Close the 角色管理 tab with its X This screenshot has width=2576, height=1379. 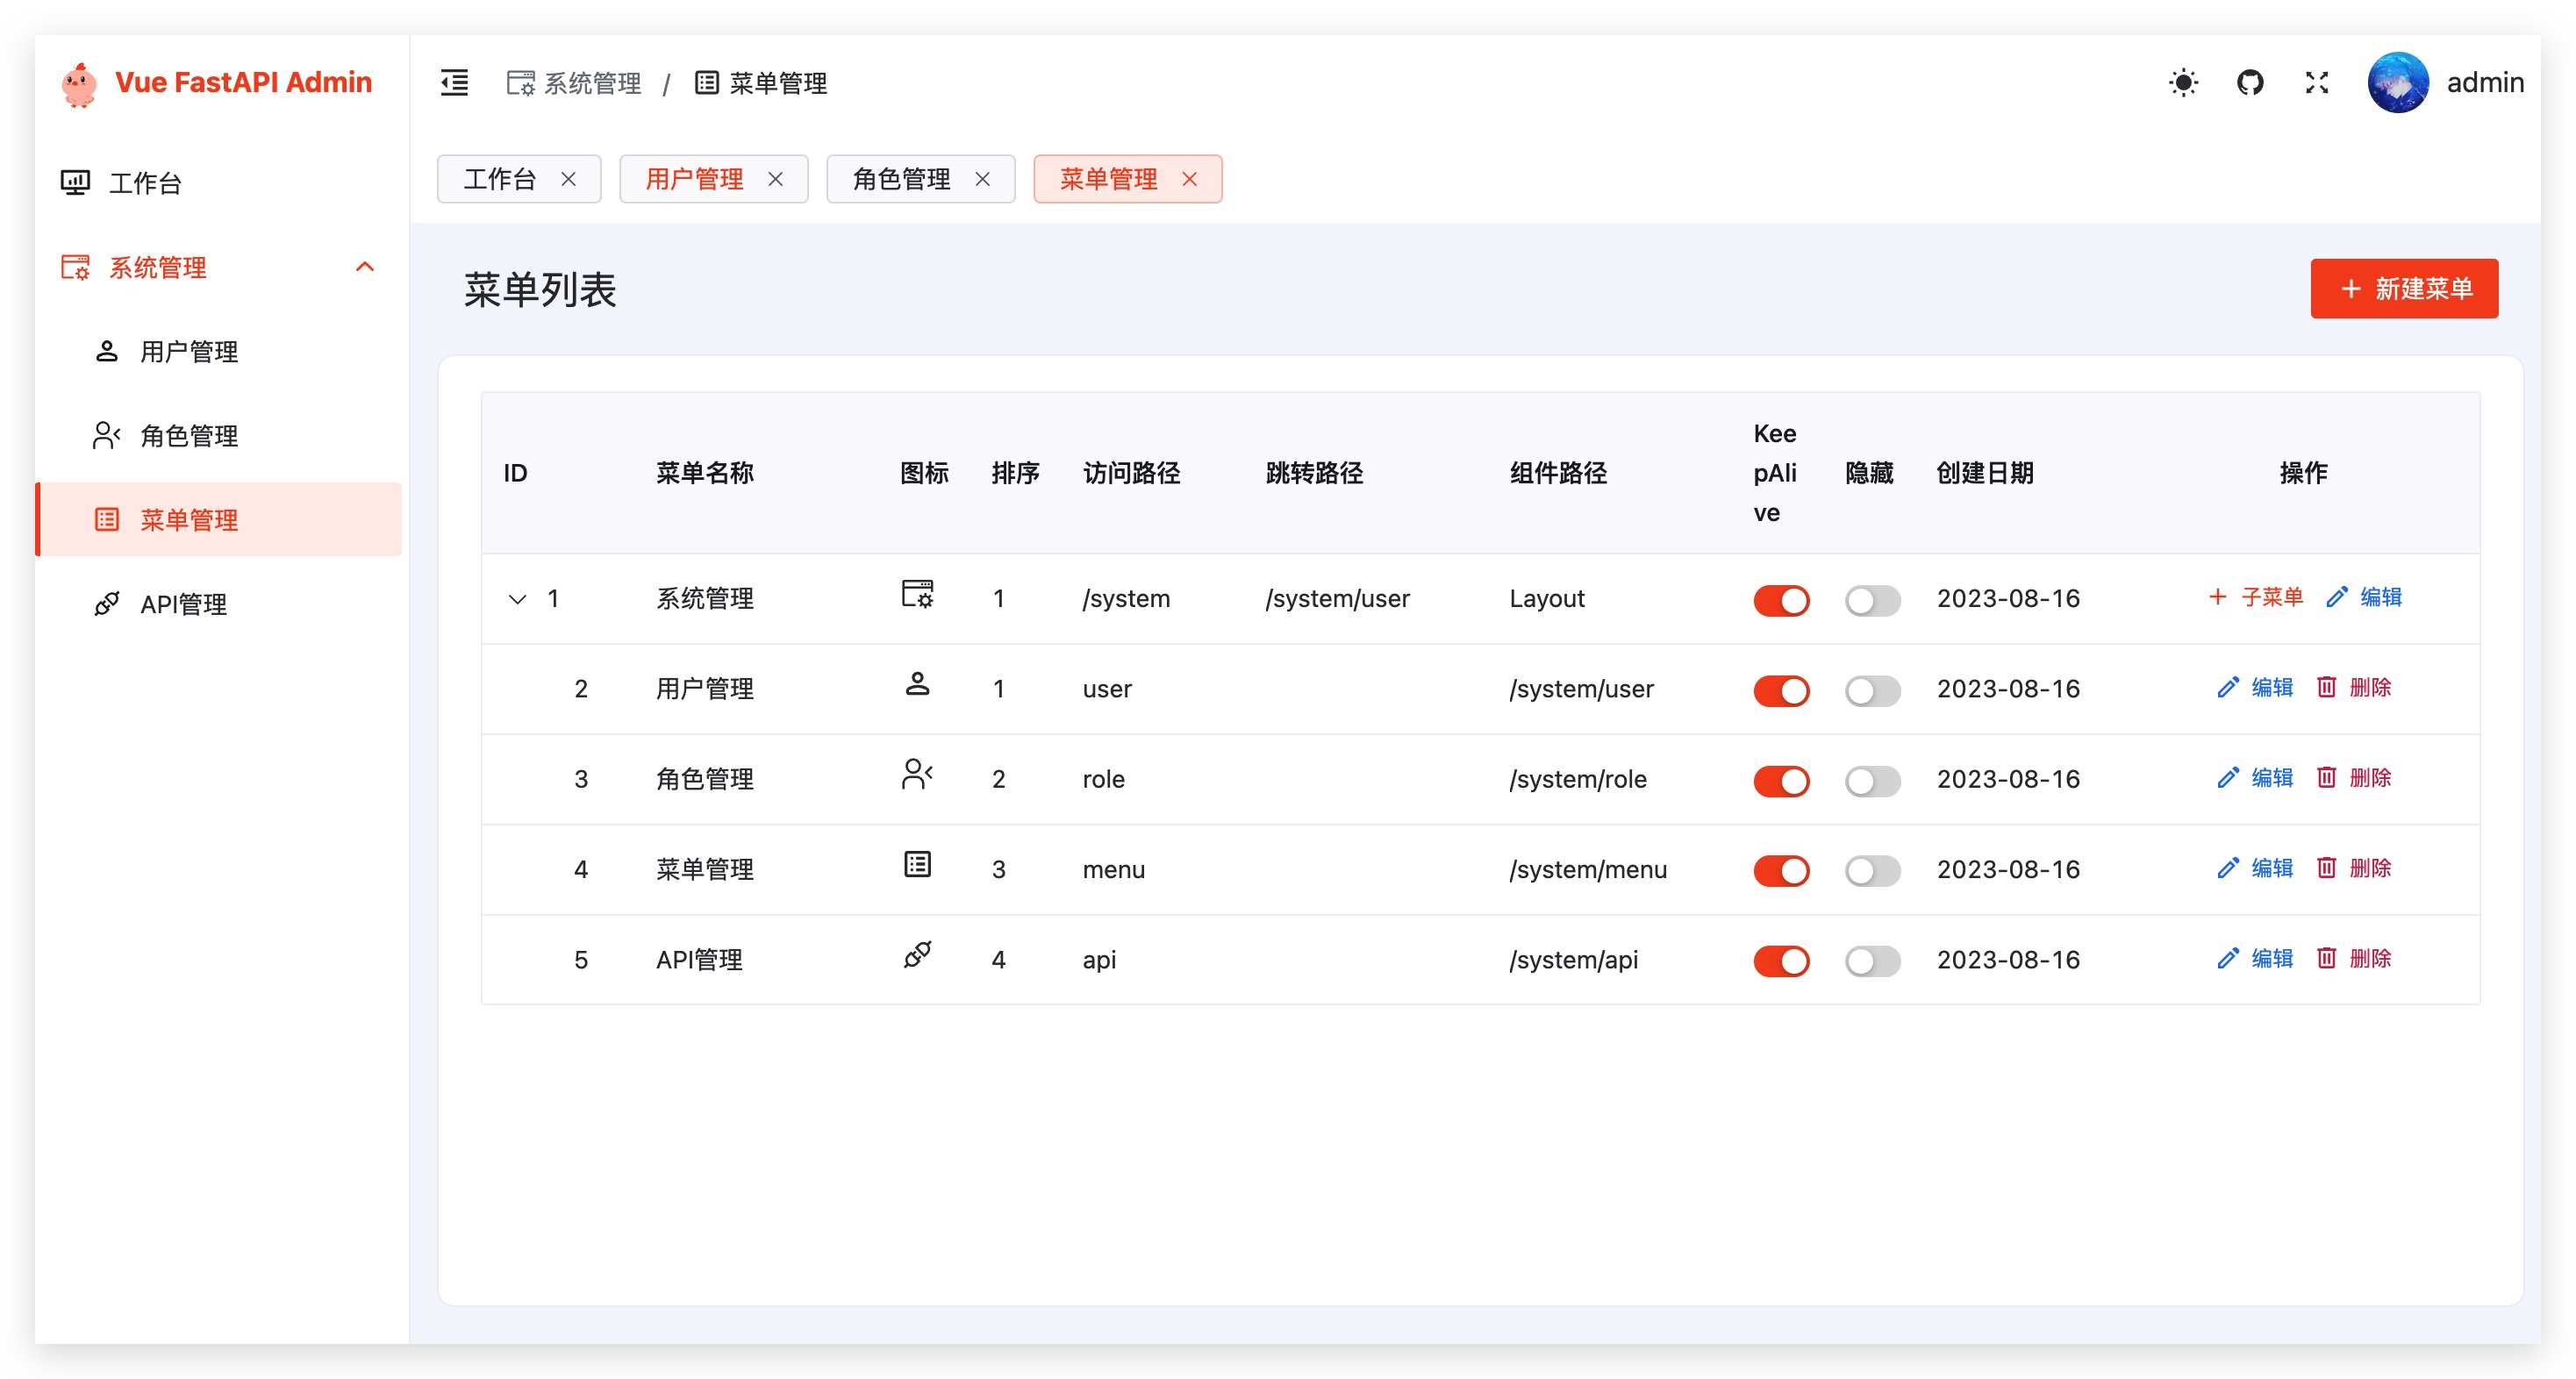click(x=982, y=179)
